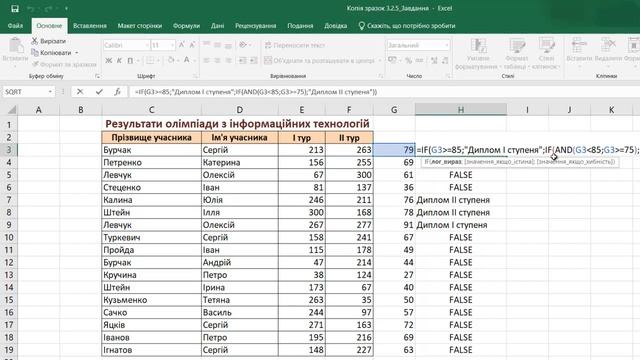Viewport: 640px width, 360px height.
Task: Click inside the formula bar text
Action: coord(256,92)
